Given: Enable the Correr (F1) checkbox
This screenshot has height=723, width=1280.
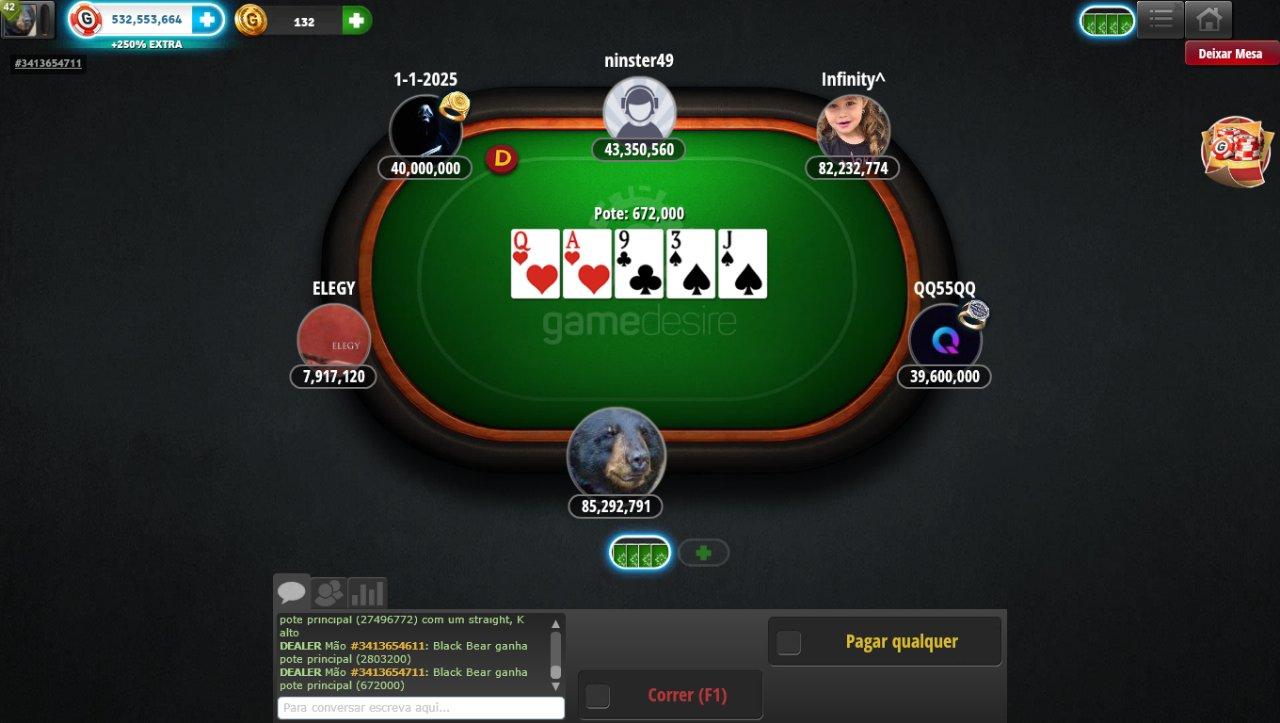Looking at the screenshot, I should tap(598, 696).
